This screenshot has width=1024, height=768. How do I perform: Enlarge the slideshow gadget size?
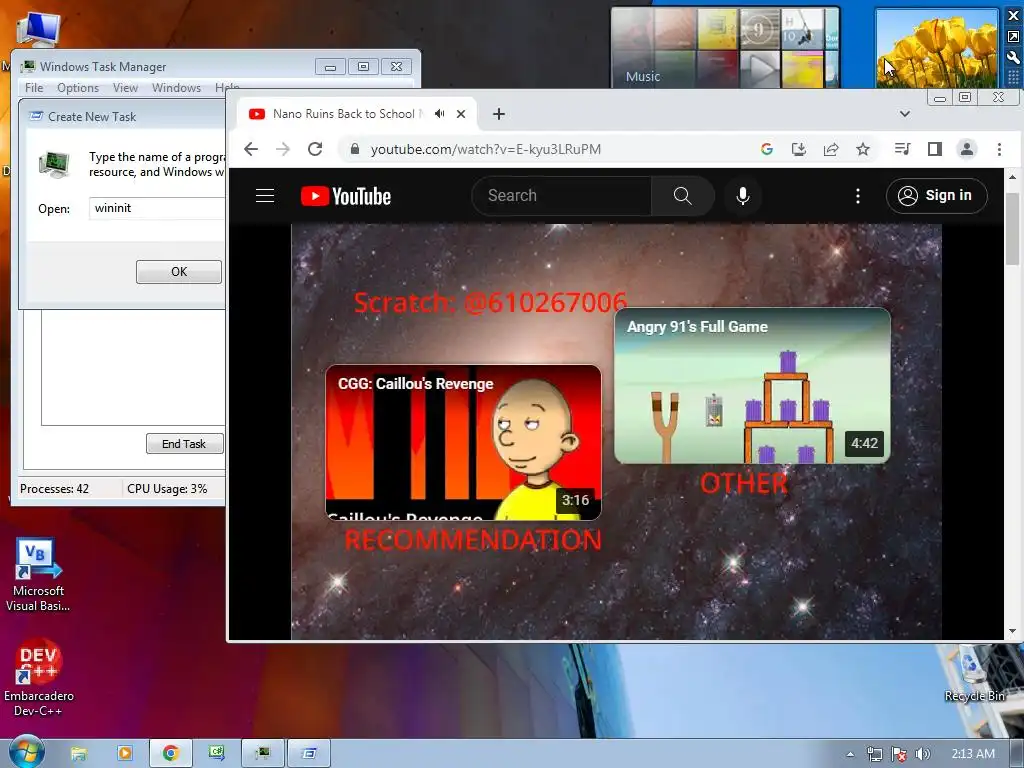pyautogui.click(x=1014, y=37)
